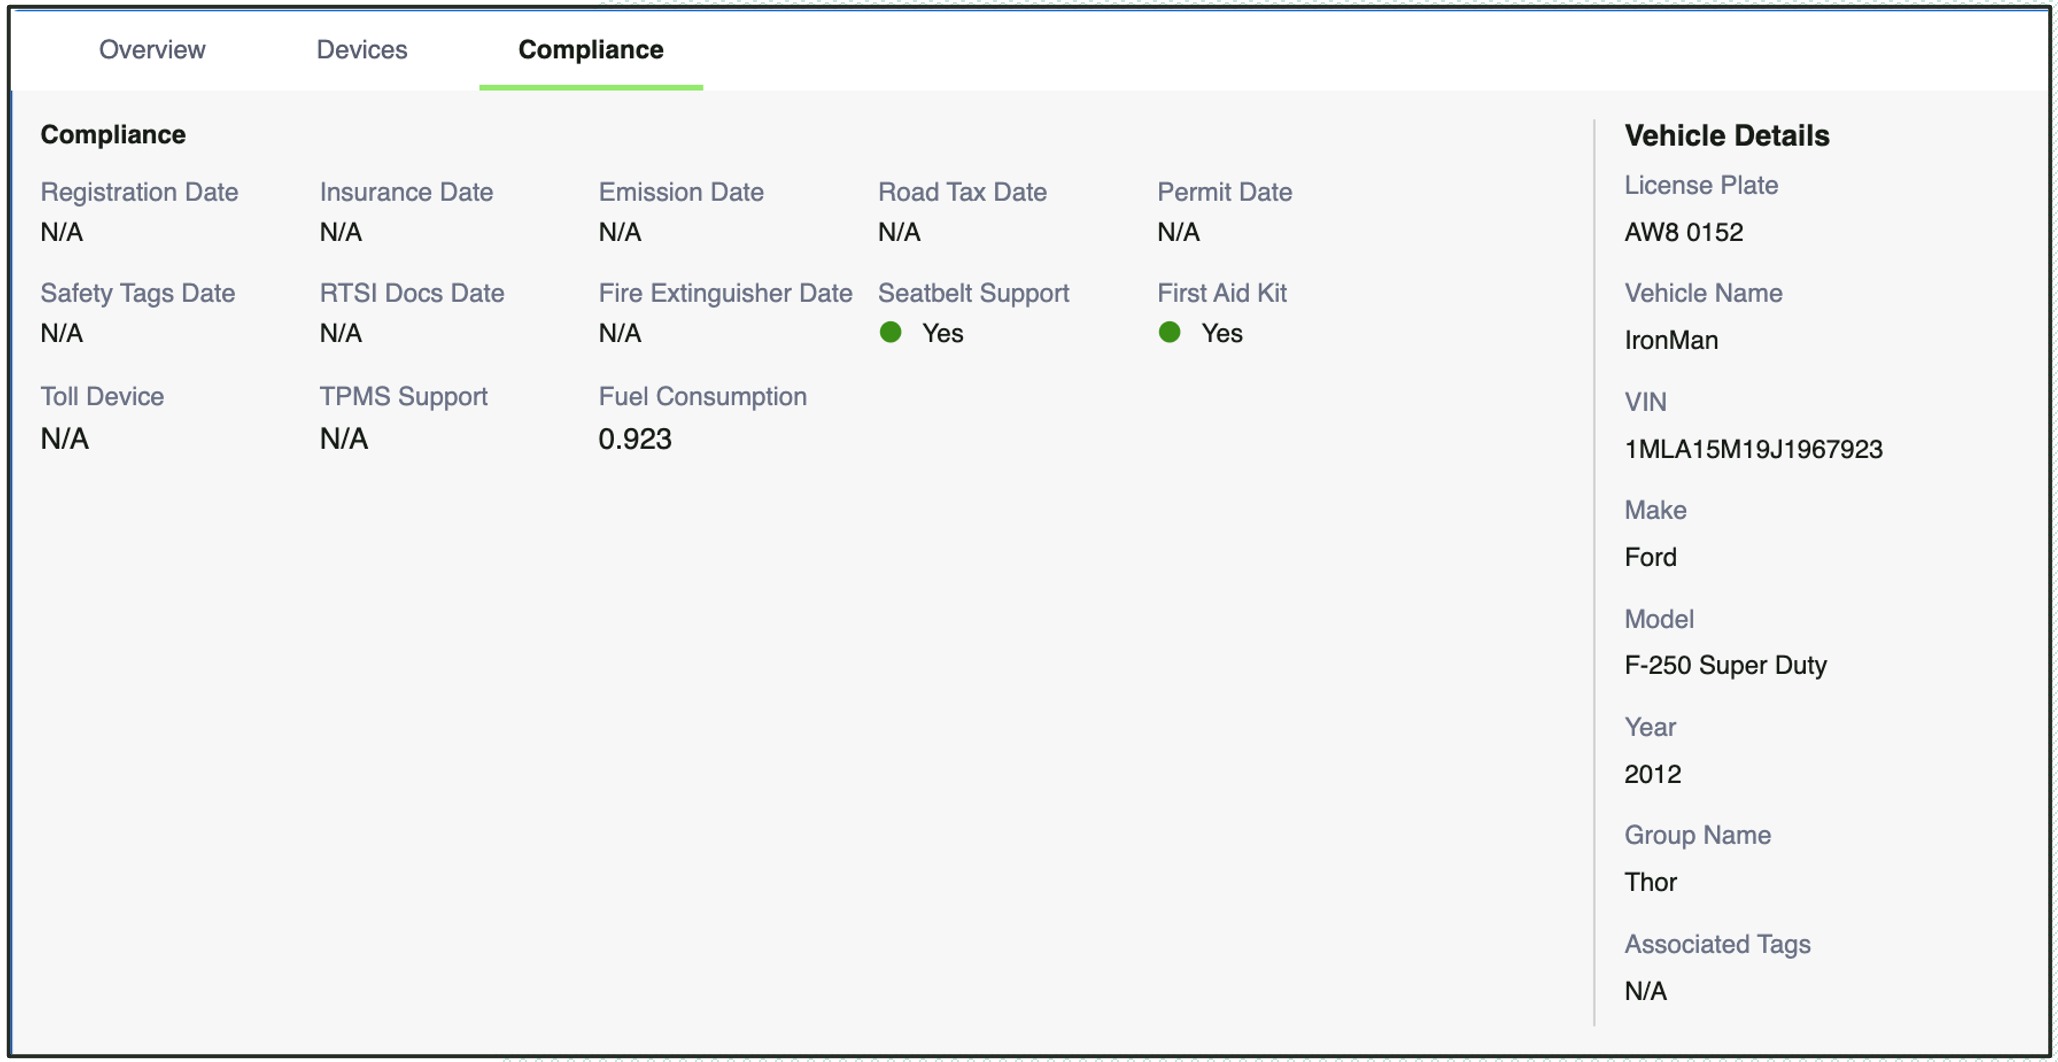Click the Permit Date label
The height and width of the screenshot is (1062, 2058).
tap(1224, 192)
